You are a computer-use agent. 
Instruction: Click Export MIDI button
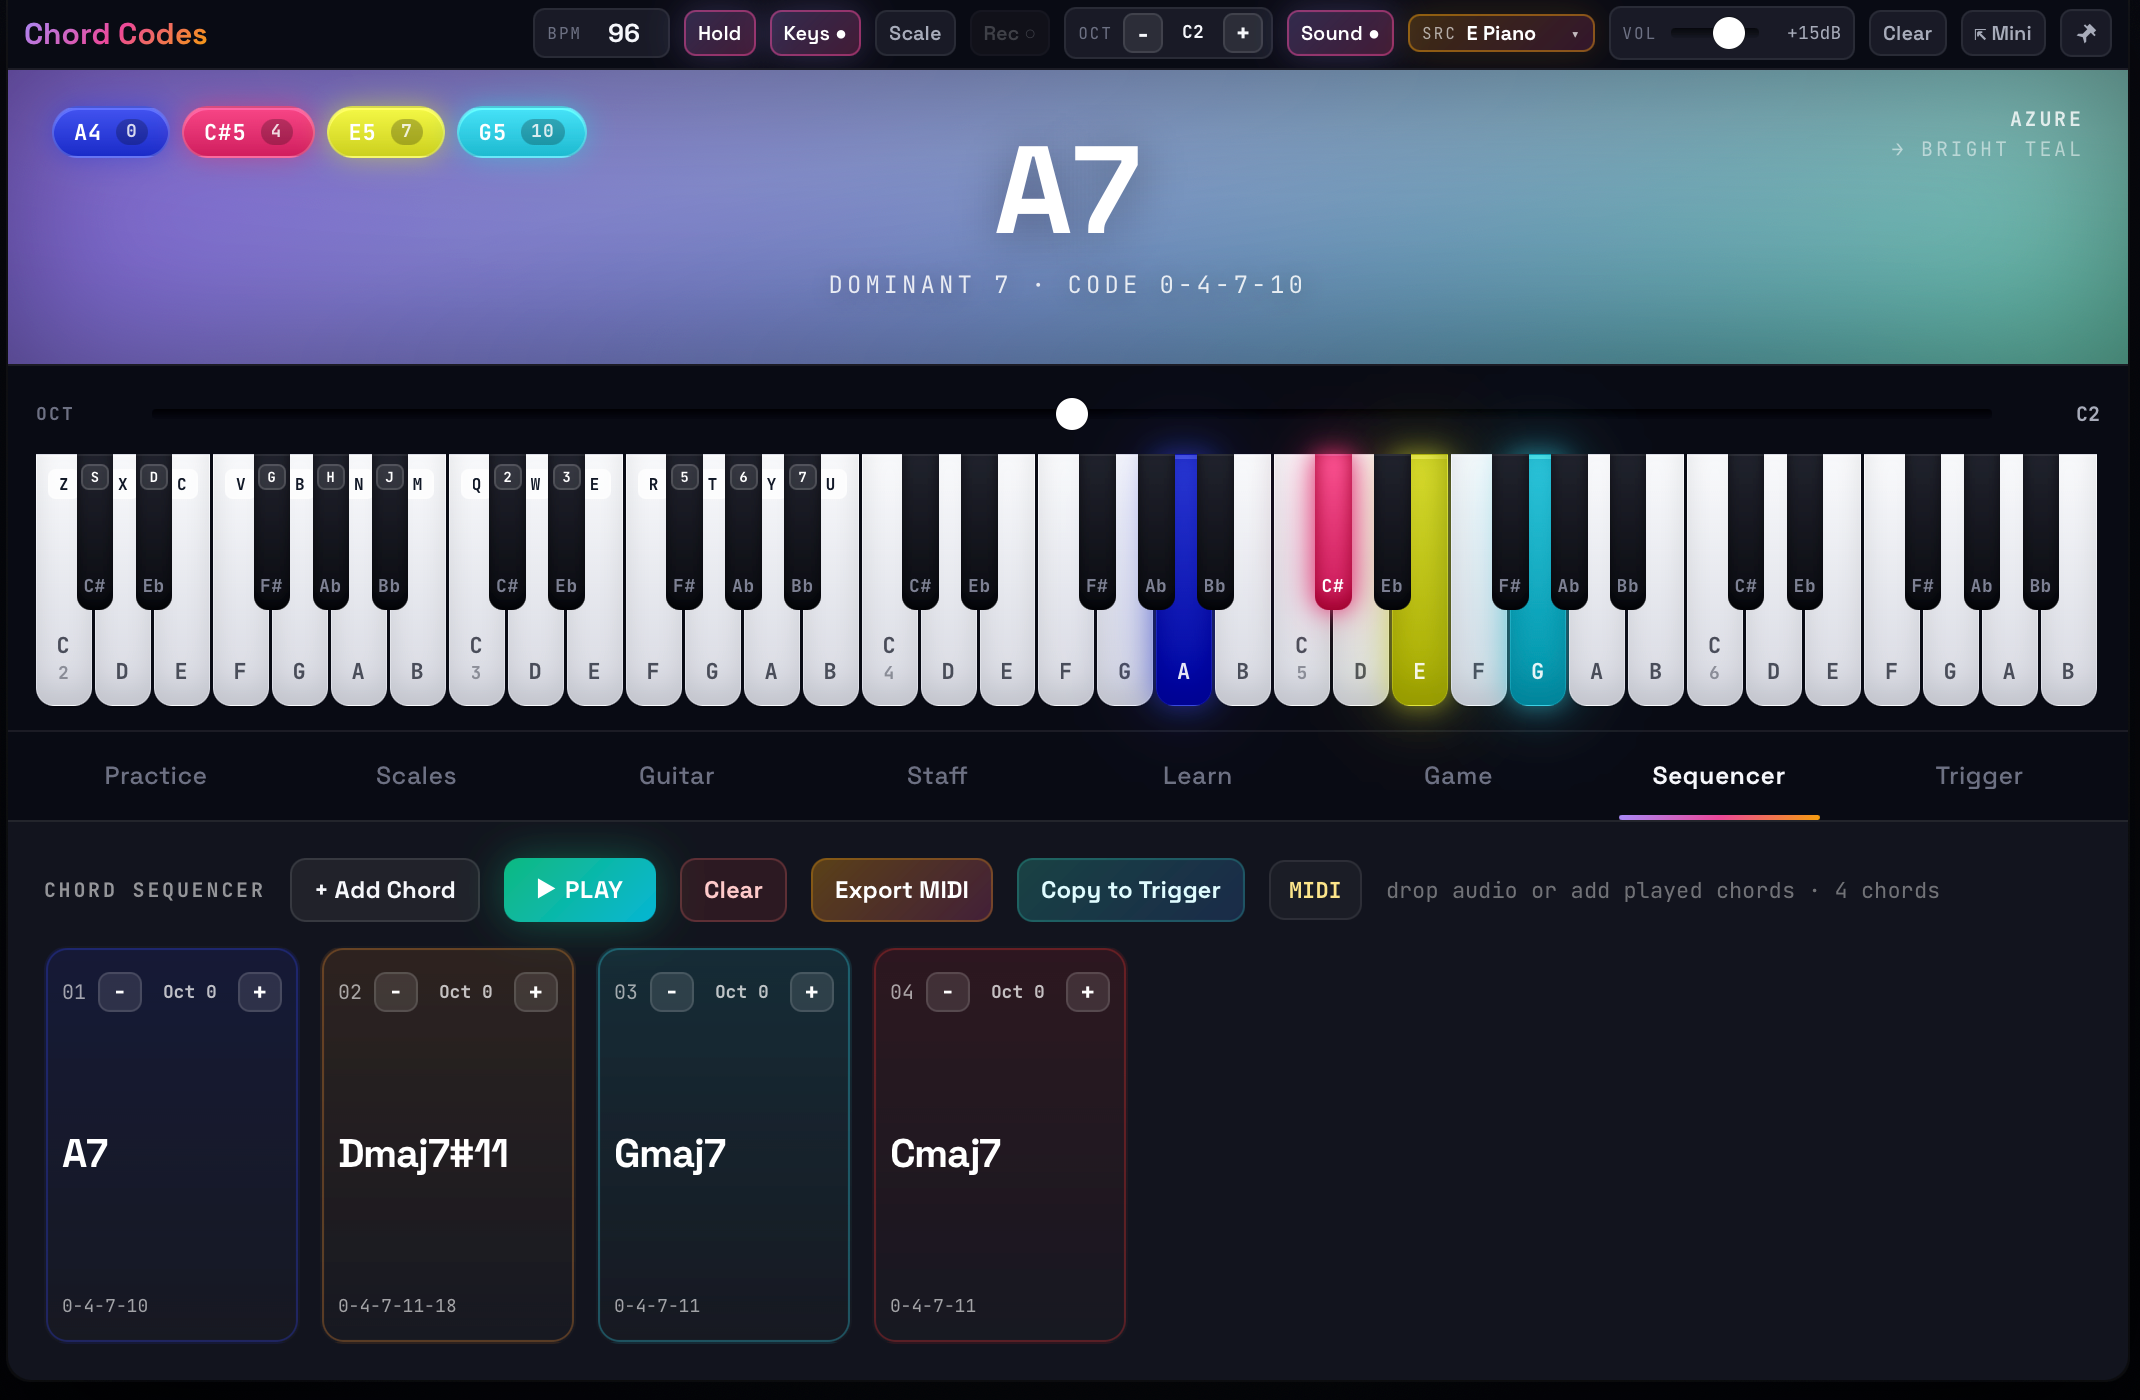click(x=902, y=890)
